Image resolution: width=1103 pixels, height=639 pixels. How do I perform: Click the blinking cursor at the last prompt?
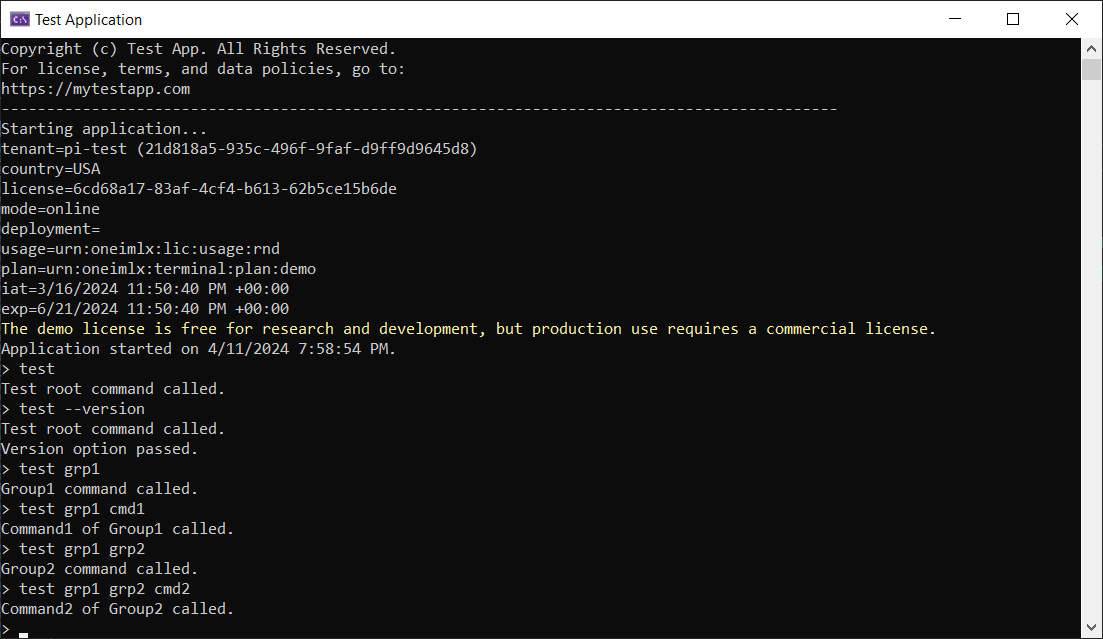coord(23,632)
